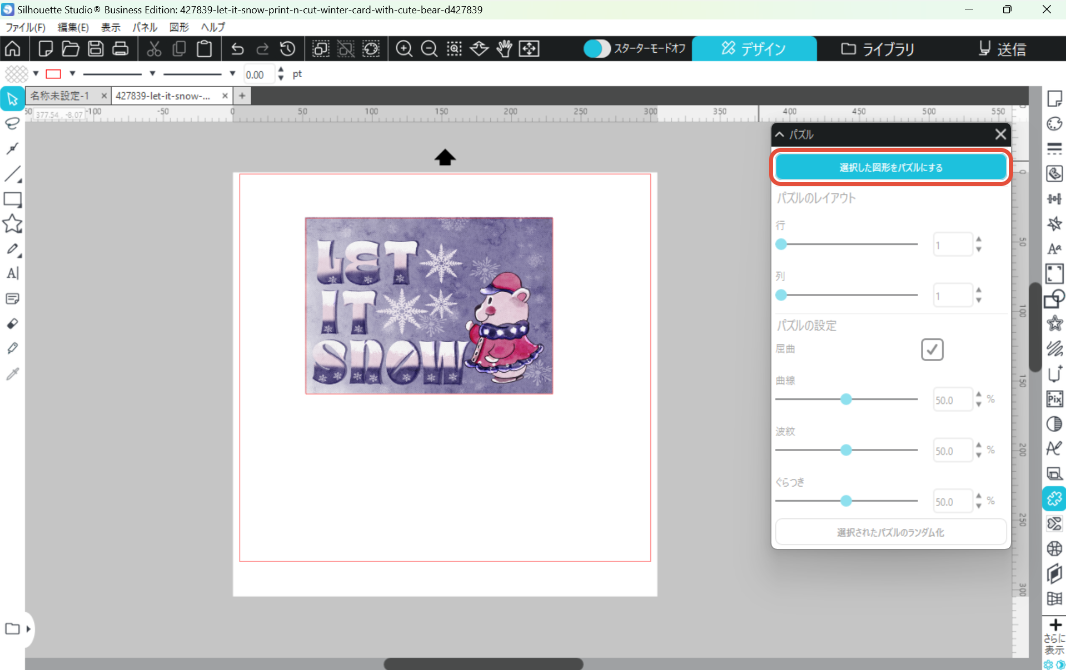Switch to the ライブラリ tab
Viewport: 1066px width, 670px height.
[x=878, y=49]
